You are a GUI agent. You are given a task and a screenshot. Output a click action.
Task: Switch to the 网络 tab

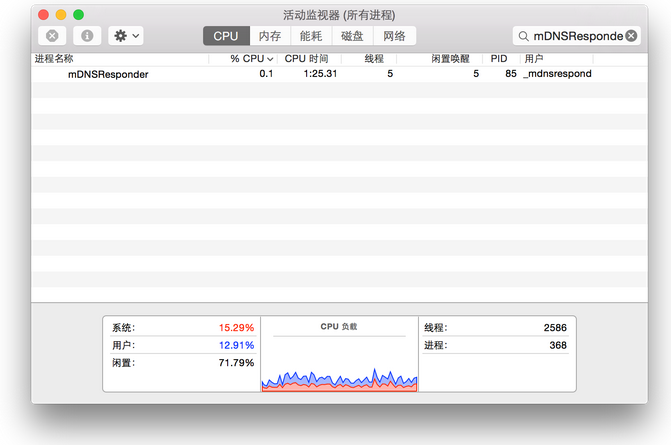(394, 36)
